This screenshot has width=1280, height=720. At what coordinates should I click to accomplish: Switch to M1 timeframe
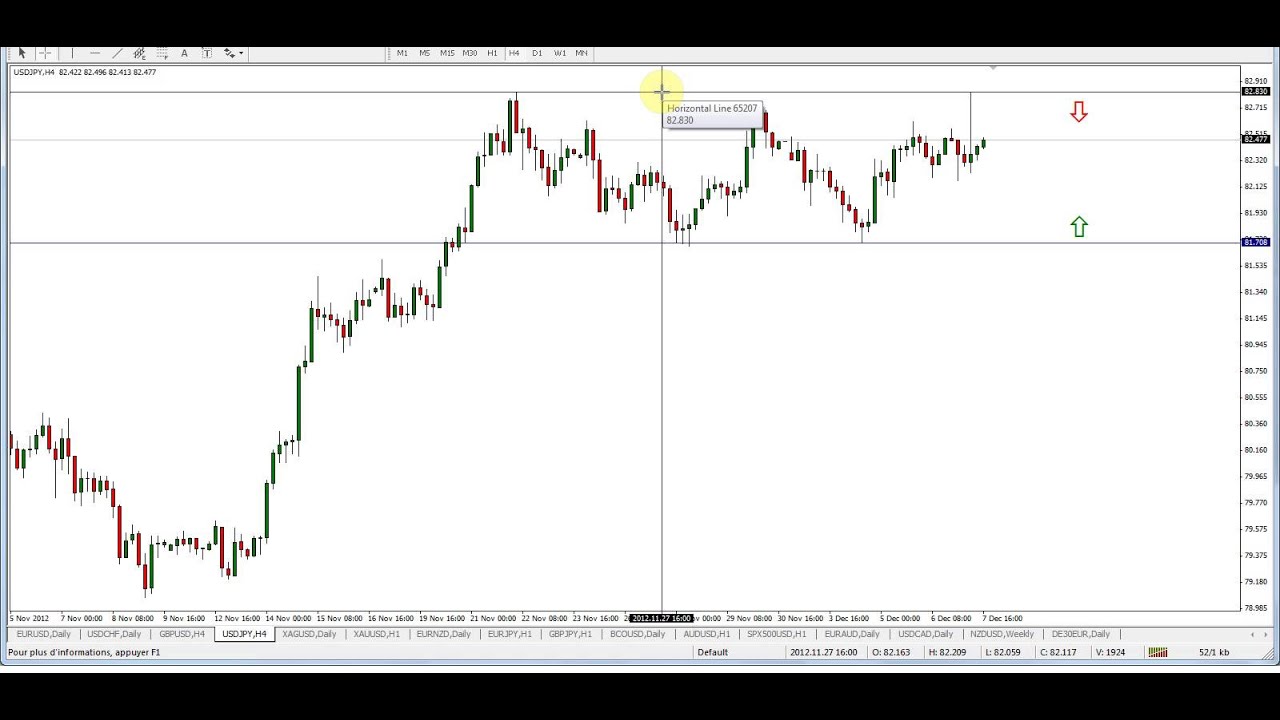point(402,53)
